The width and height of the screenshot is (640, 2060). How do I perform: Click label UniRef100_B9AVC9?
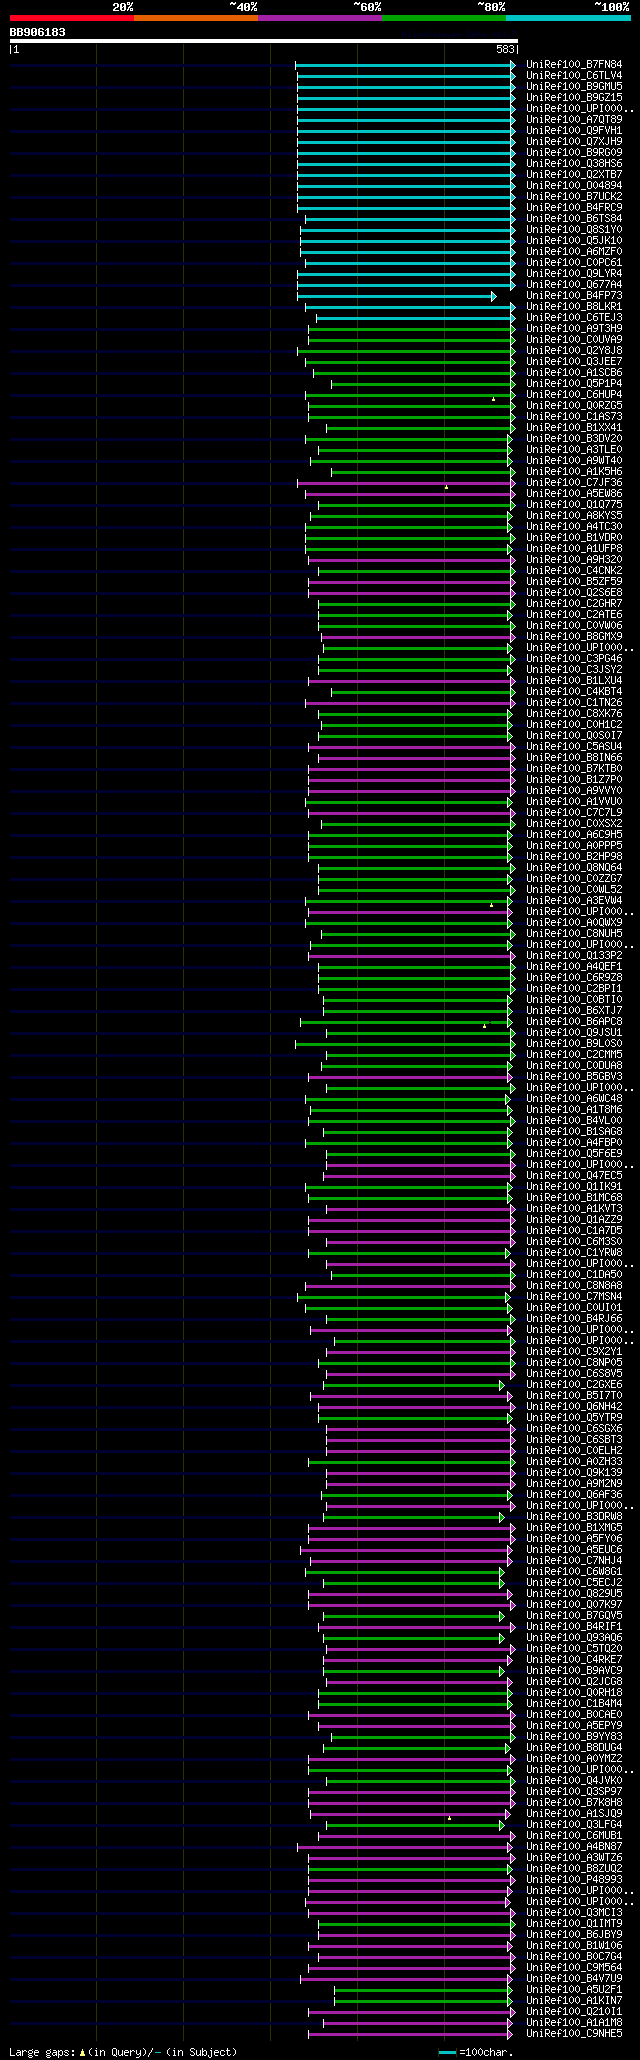coord(574,1671)
